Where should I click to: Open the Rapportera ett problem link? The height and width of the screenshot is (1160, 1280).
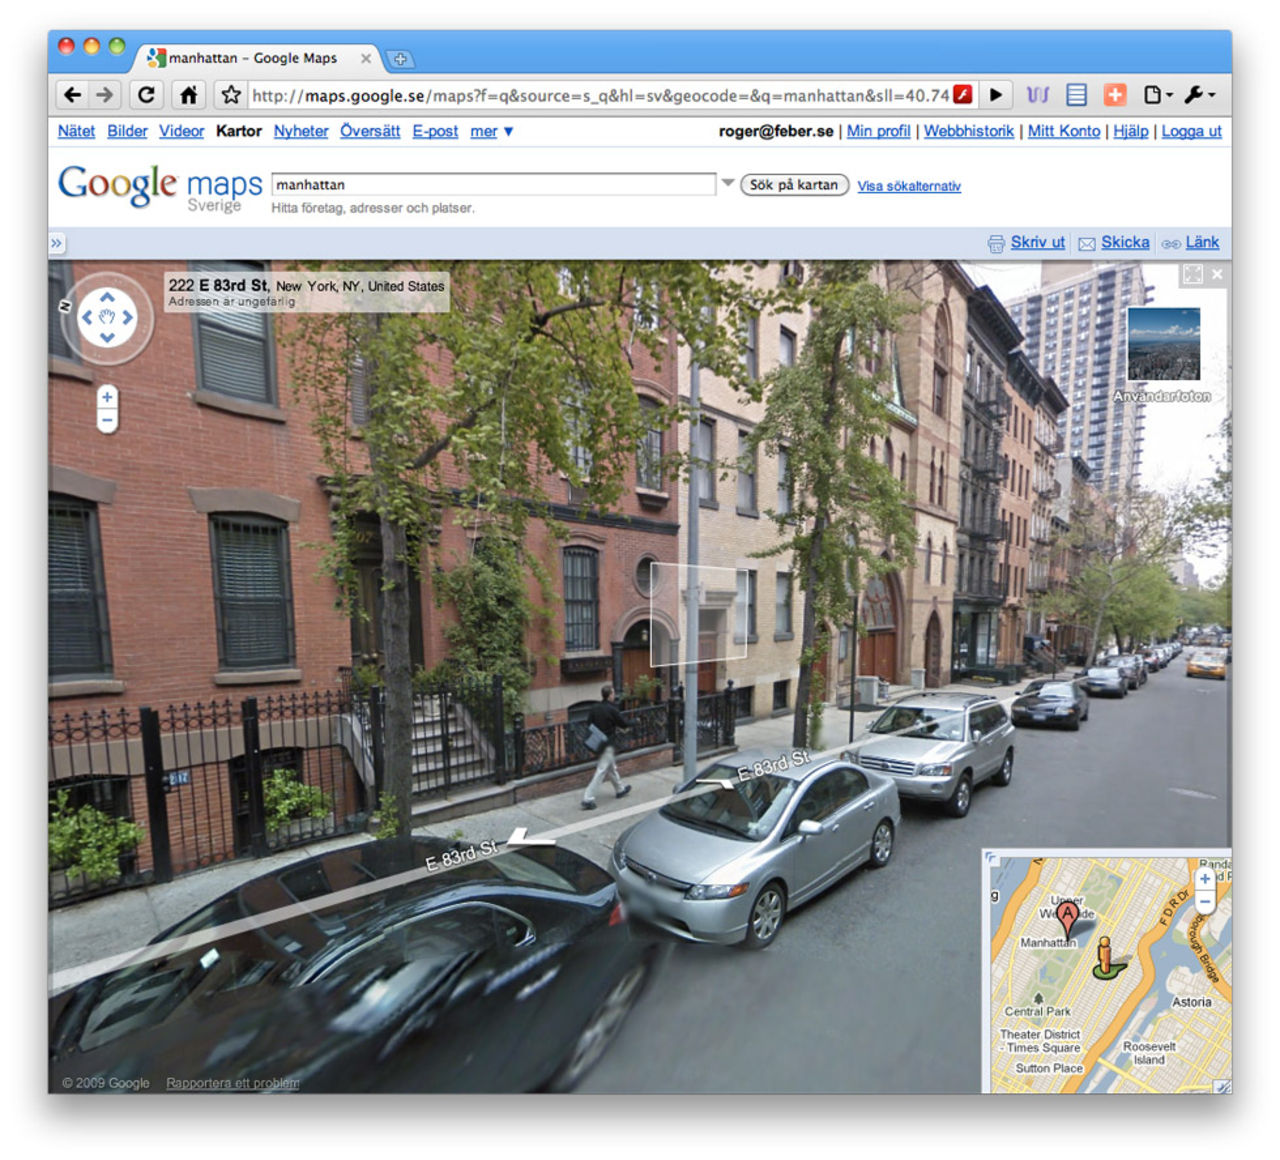click(x=232, y=1083)
